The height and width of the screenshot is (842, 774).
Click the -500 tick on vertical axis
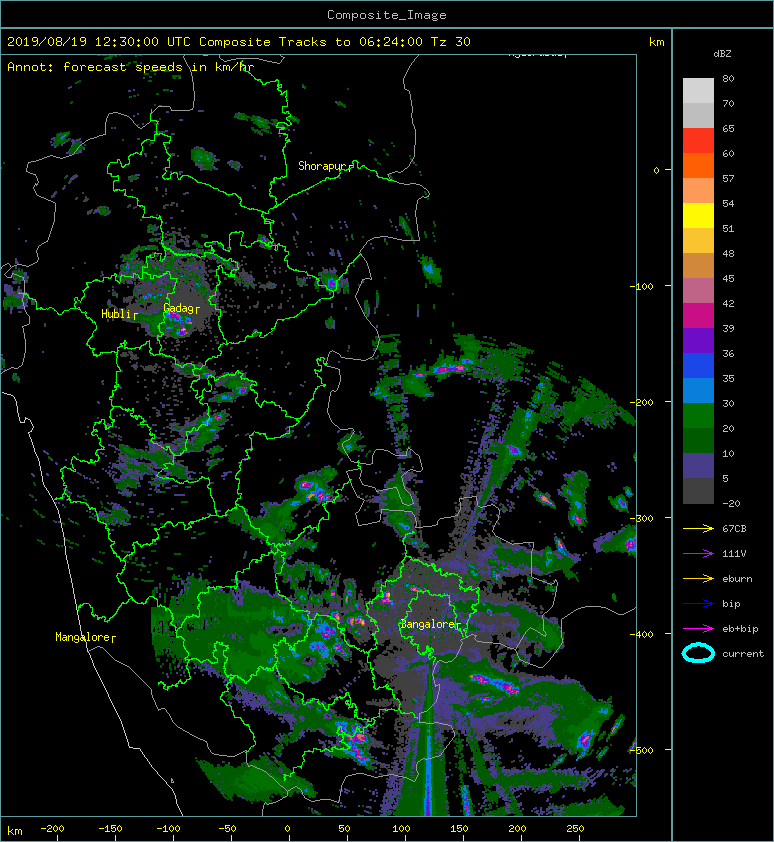(x=641, y=750)
